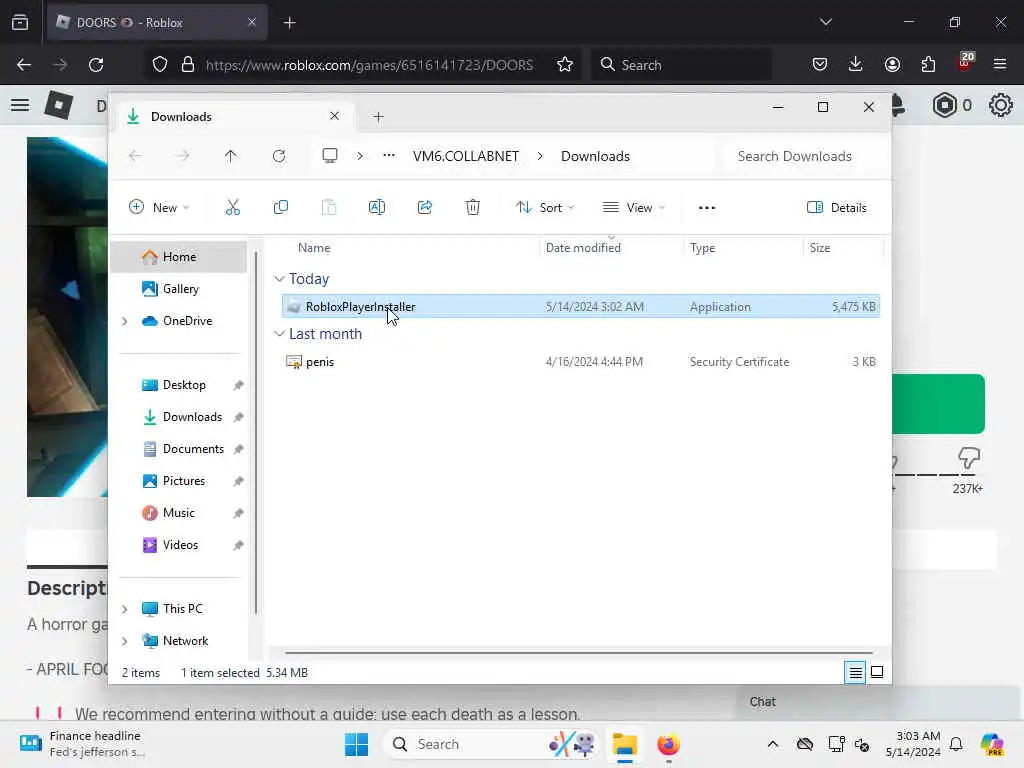Image resolution: width=1024 pixels, height=768 pixels.
Task: Click the Roblox logo icon
Action: click(58, 105)
